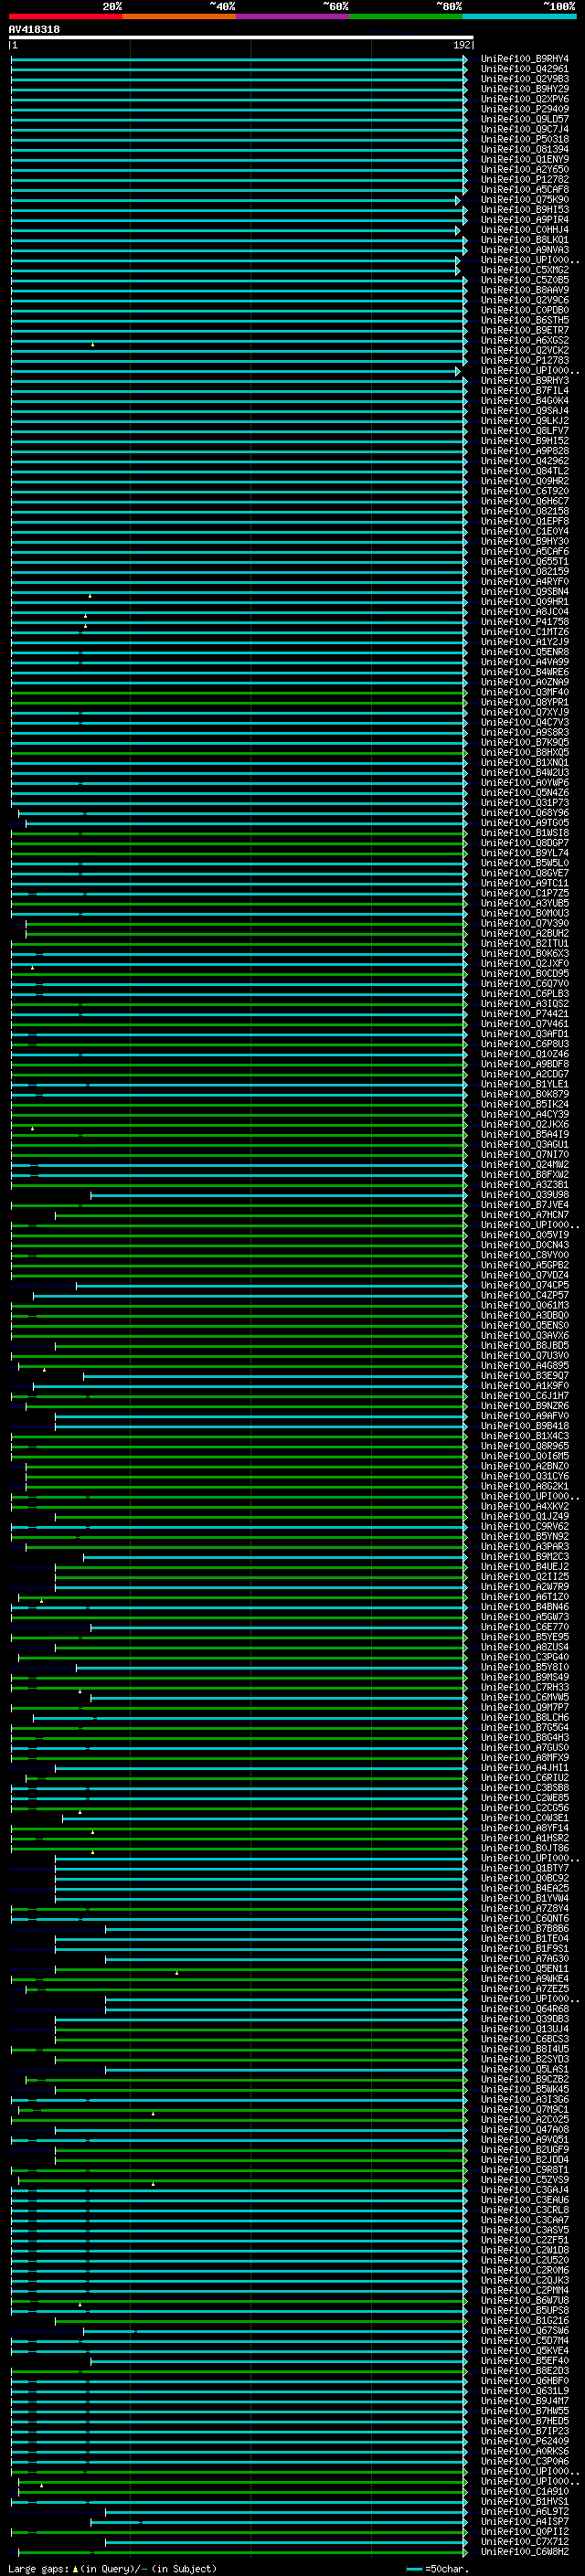Select hit label UniRef100_P74421

(524, 1013)
